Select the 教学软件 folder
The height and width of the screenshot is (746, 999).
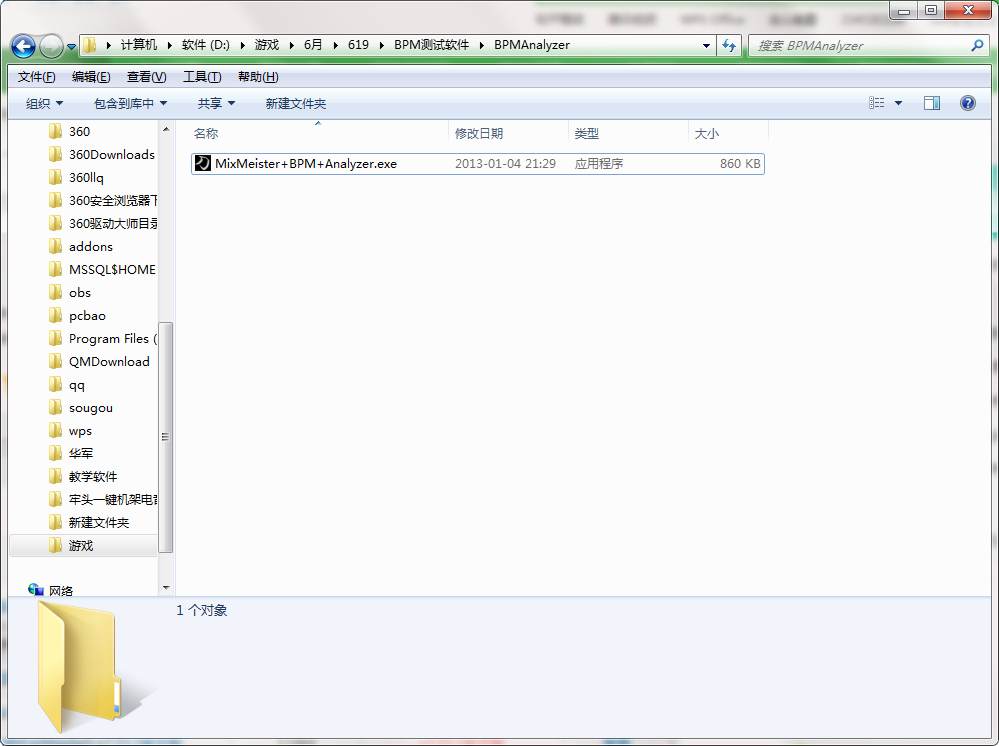click(93, 477)
